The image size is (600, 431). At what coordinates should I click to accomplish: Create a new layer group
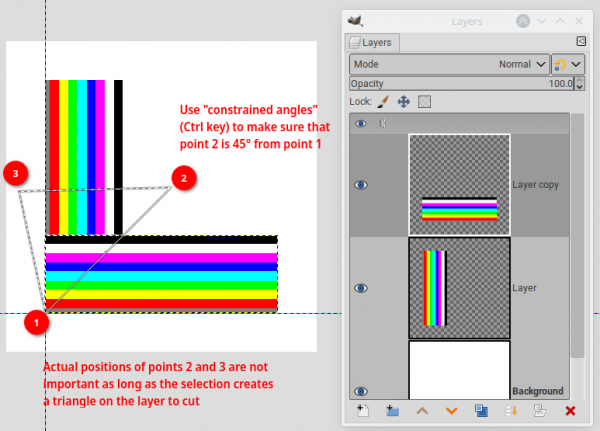point(392,411)
